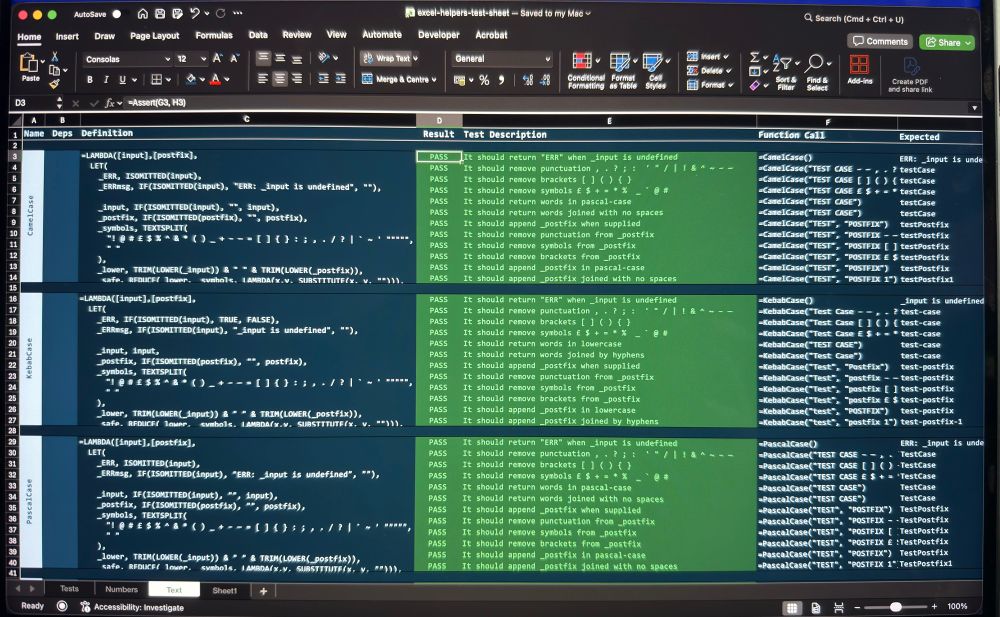Open the Add-ins icon
This screenshot has width=1000, height=617.
click(x=860, y=66)
